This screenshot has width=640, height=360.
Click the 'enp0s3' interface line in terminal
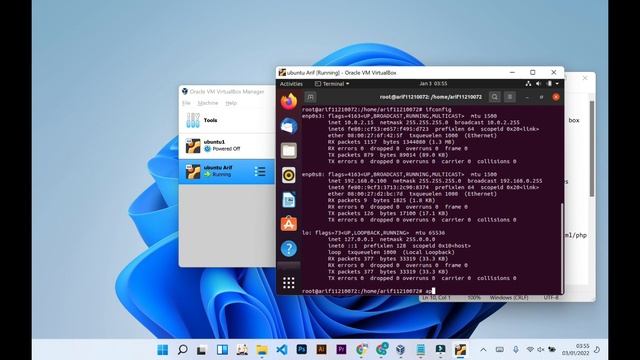[399, 116]
